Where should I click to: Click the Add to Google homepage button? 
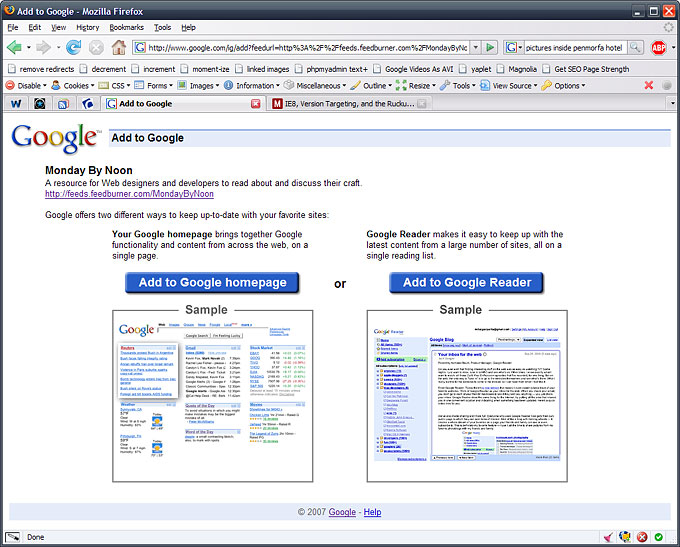tap(212, 283)
